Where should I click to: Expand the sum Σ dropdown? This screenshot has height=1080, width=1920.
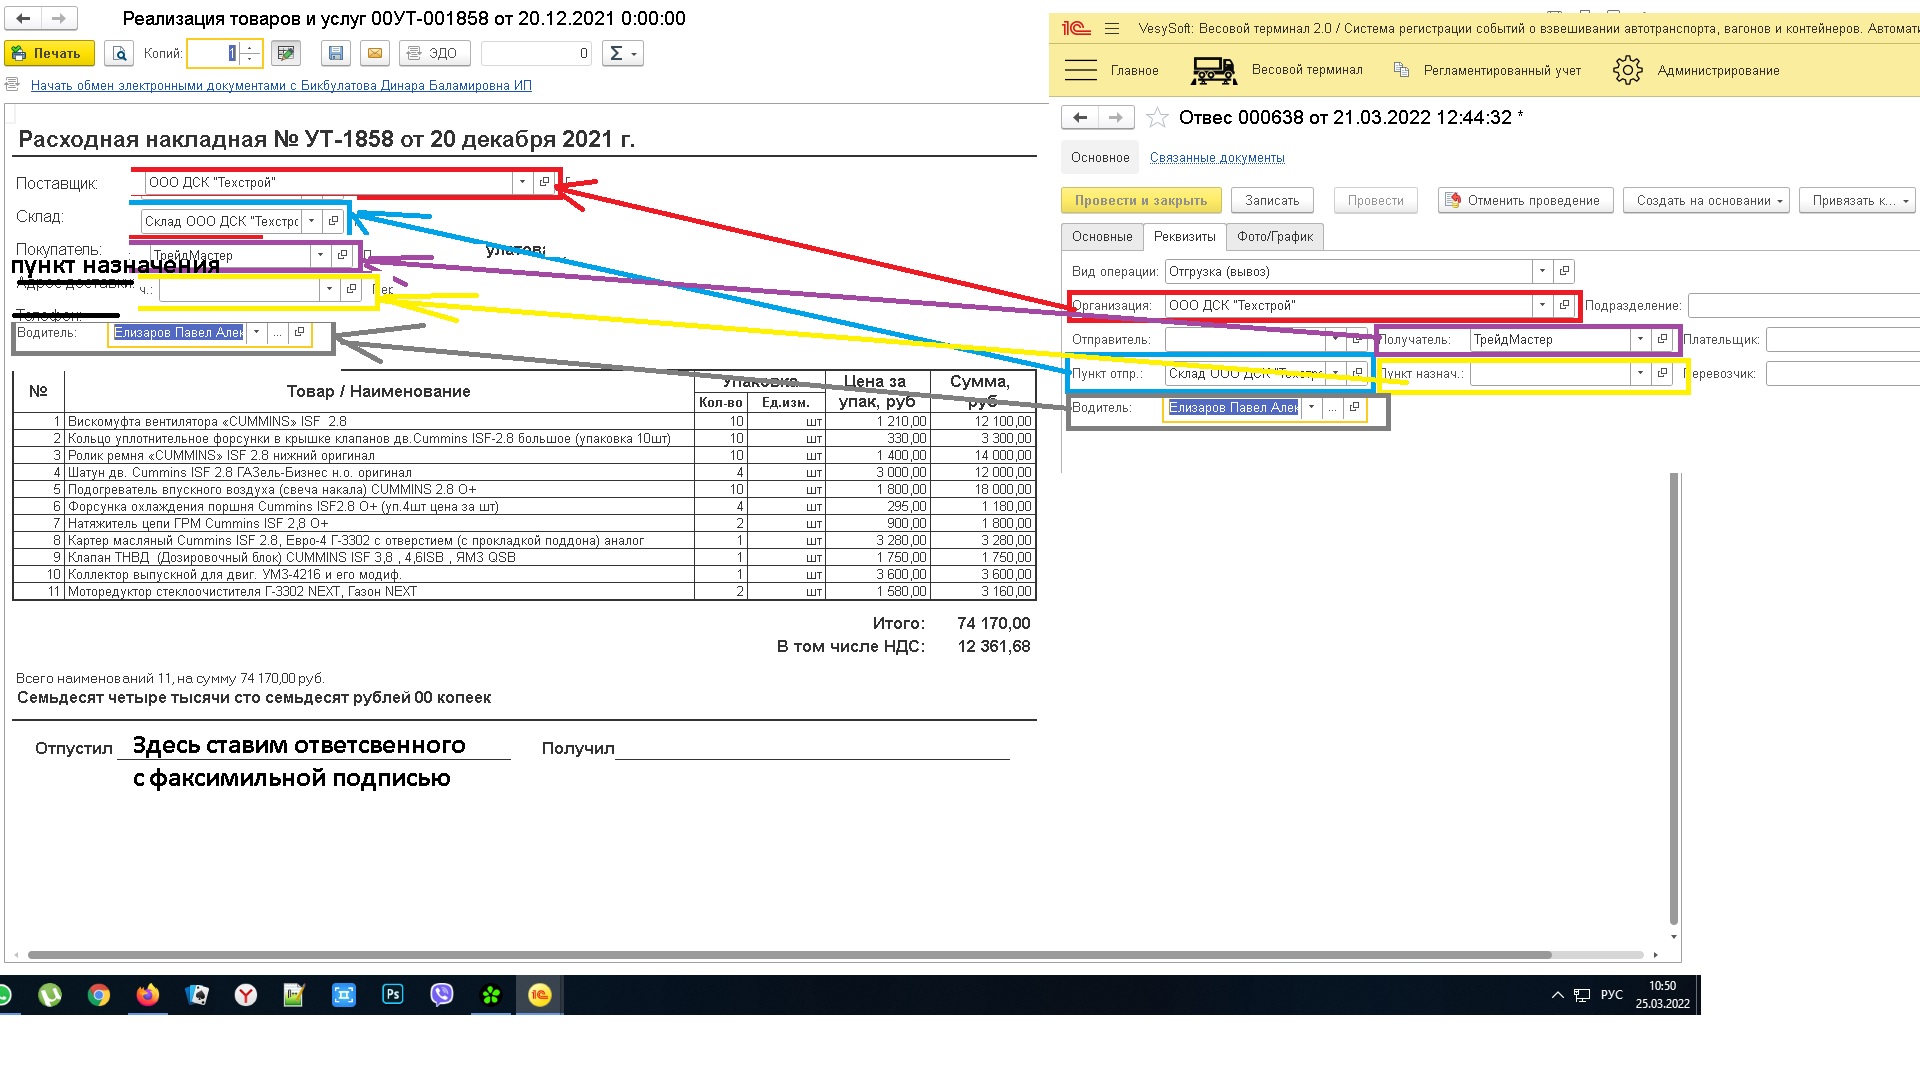tap(622, 54)
